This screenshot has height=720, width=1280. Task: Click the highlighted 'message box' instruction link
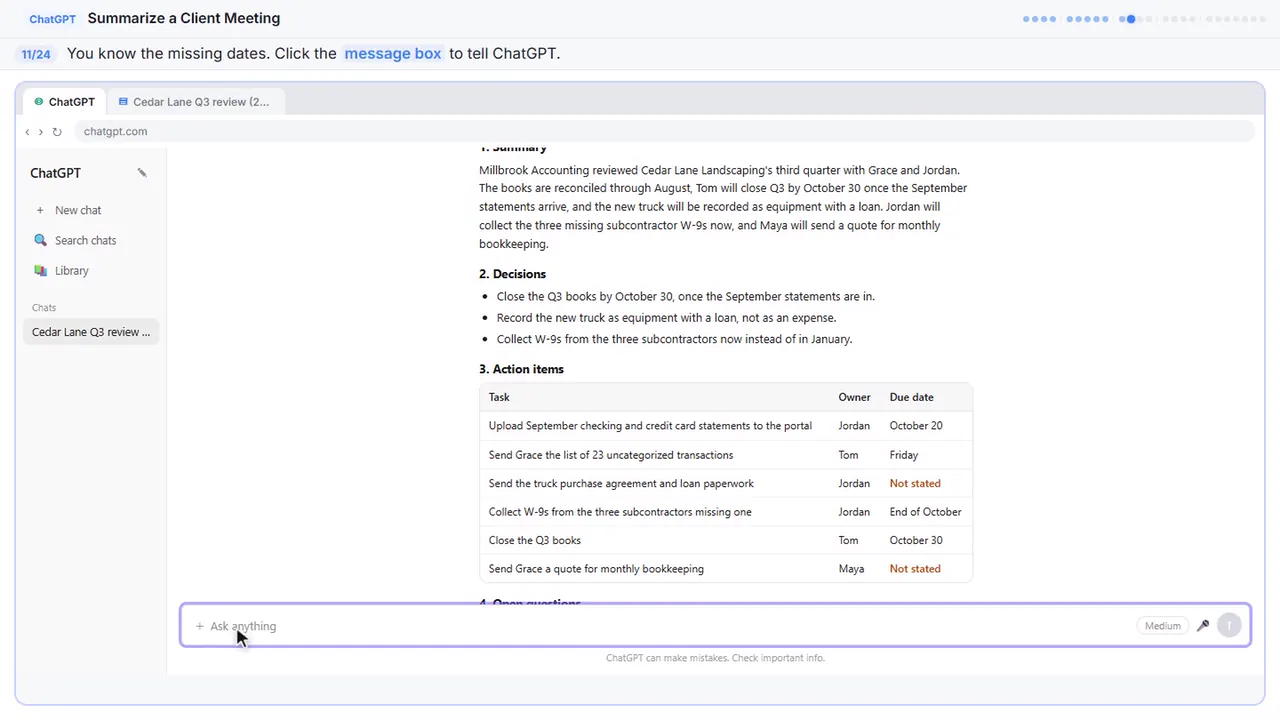(x=392, y=54)
